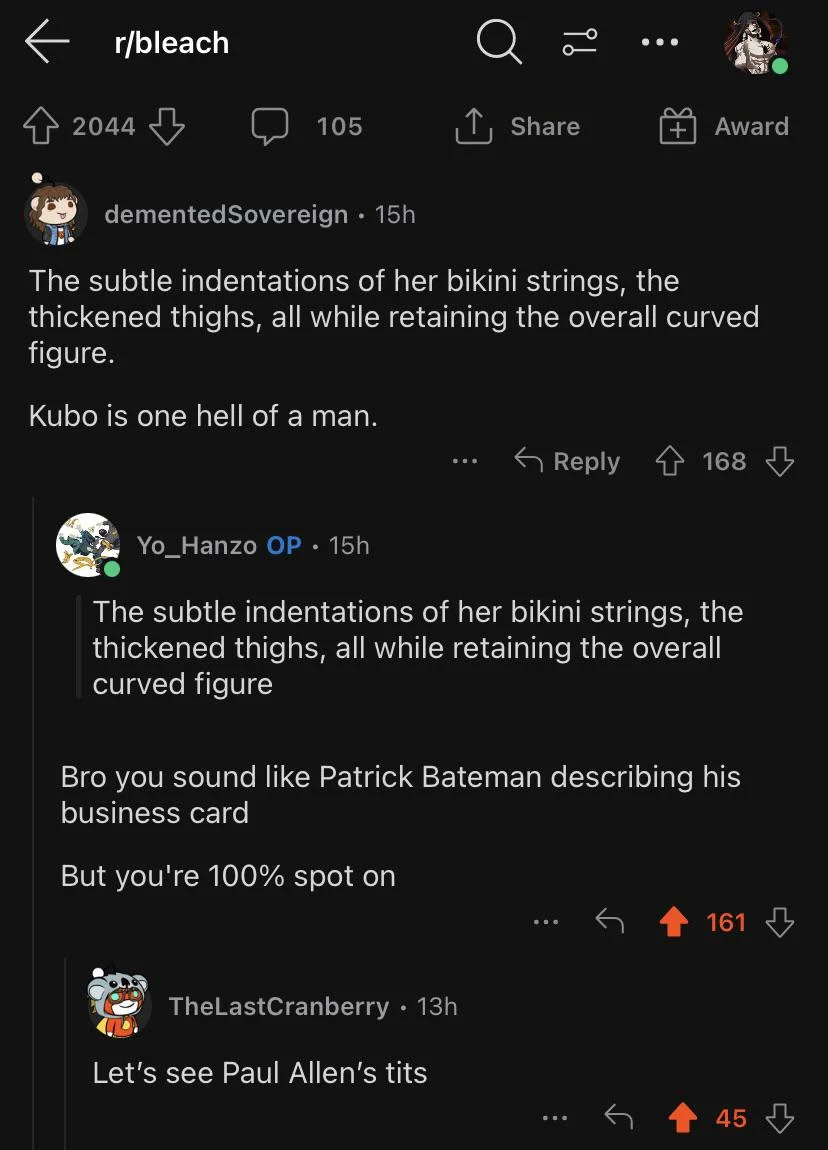Open the comment sort options icon

[x=580, y=42]
